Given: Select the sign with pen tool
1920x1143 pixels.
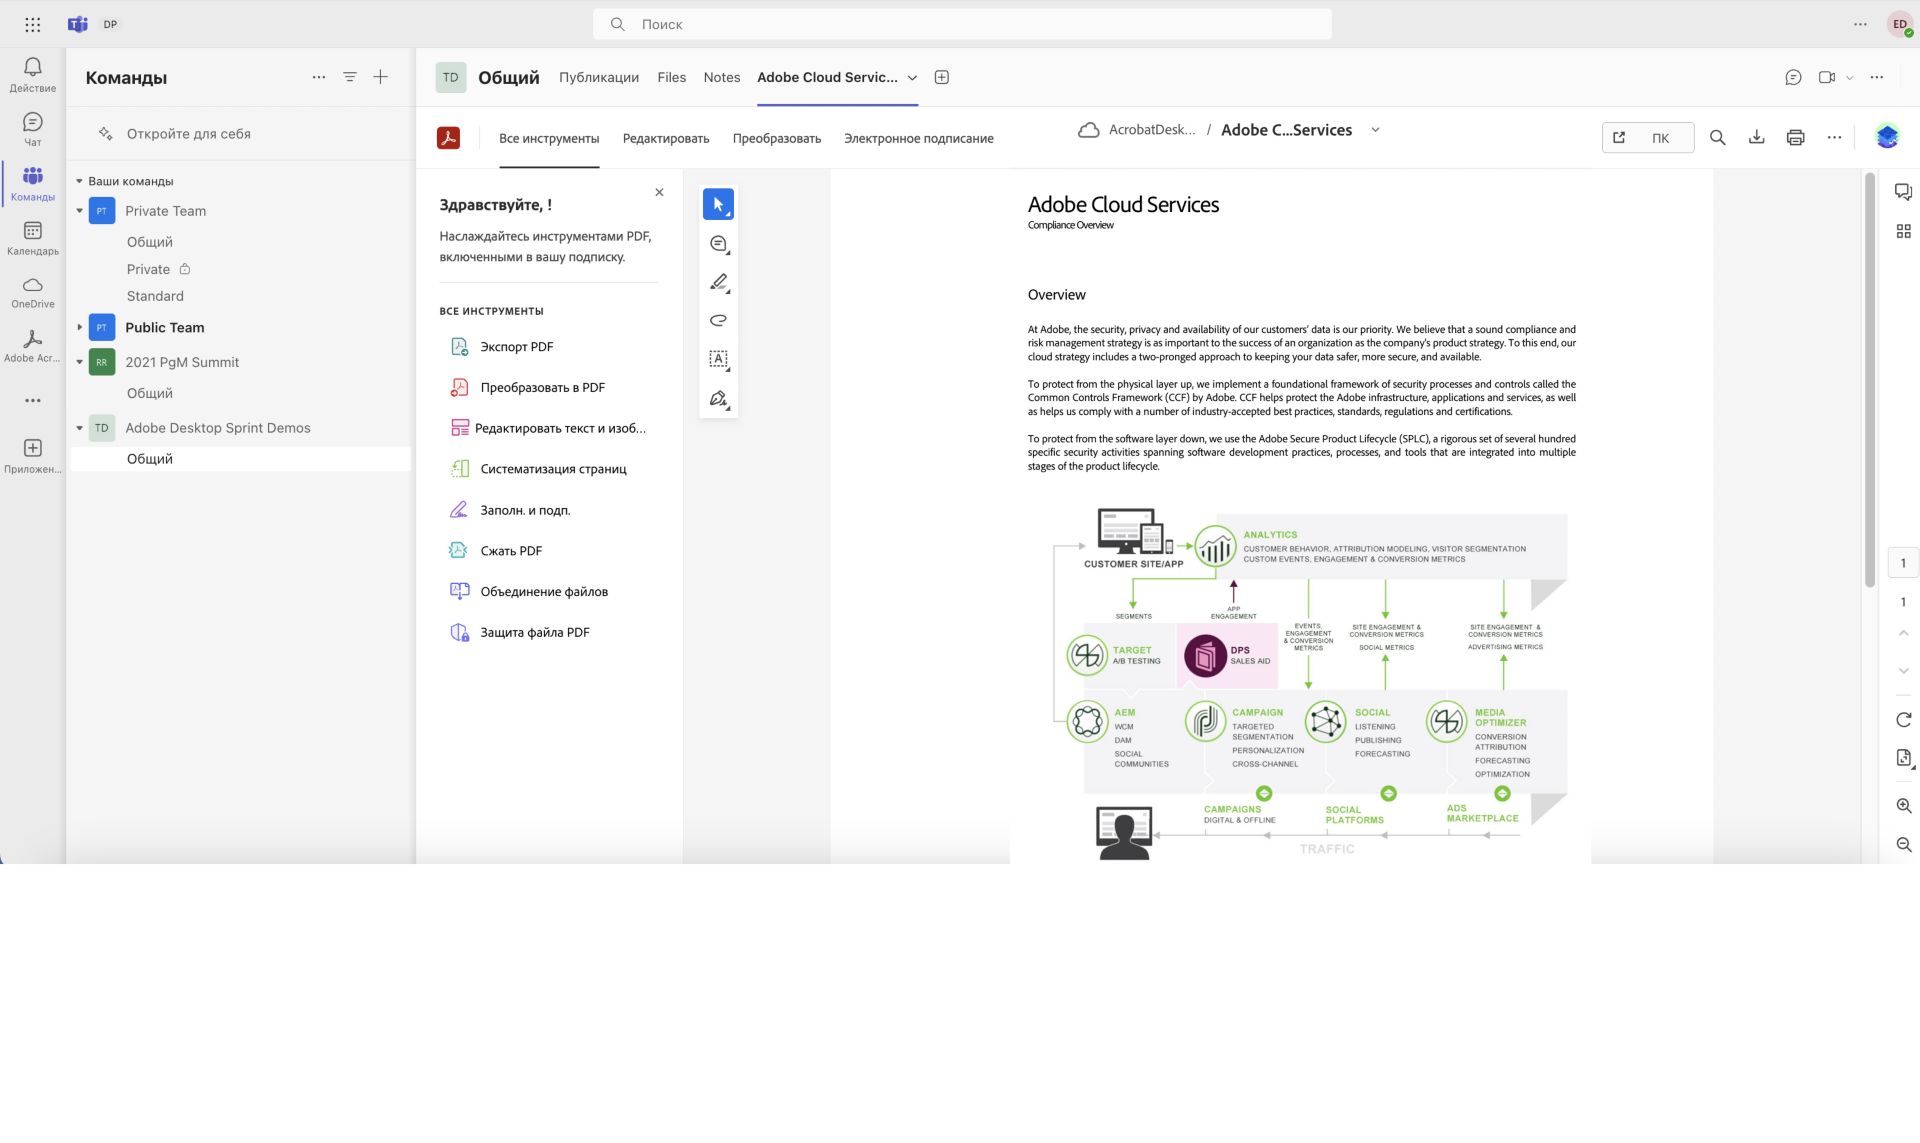Looking at the screenshot, I should (718, 398).
